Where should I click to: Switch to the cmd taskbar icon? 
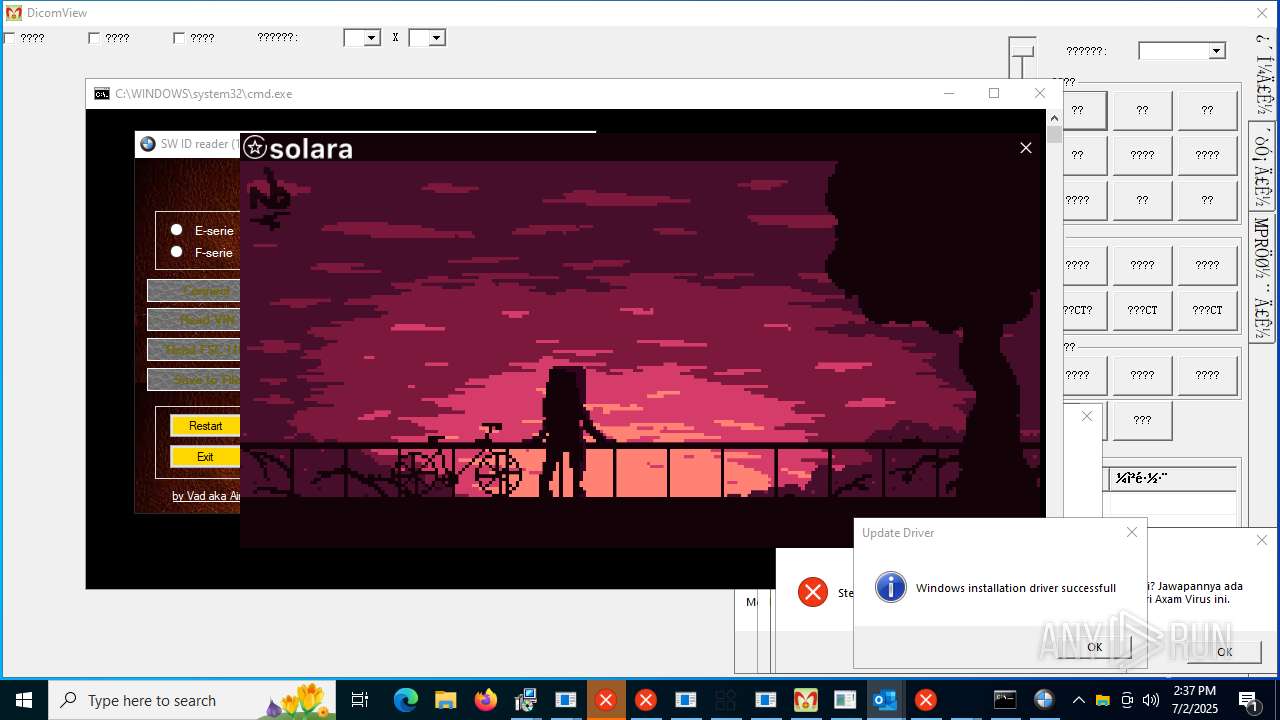pyautogui.click(x=1005, y=700)
